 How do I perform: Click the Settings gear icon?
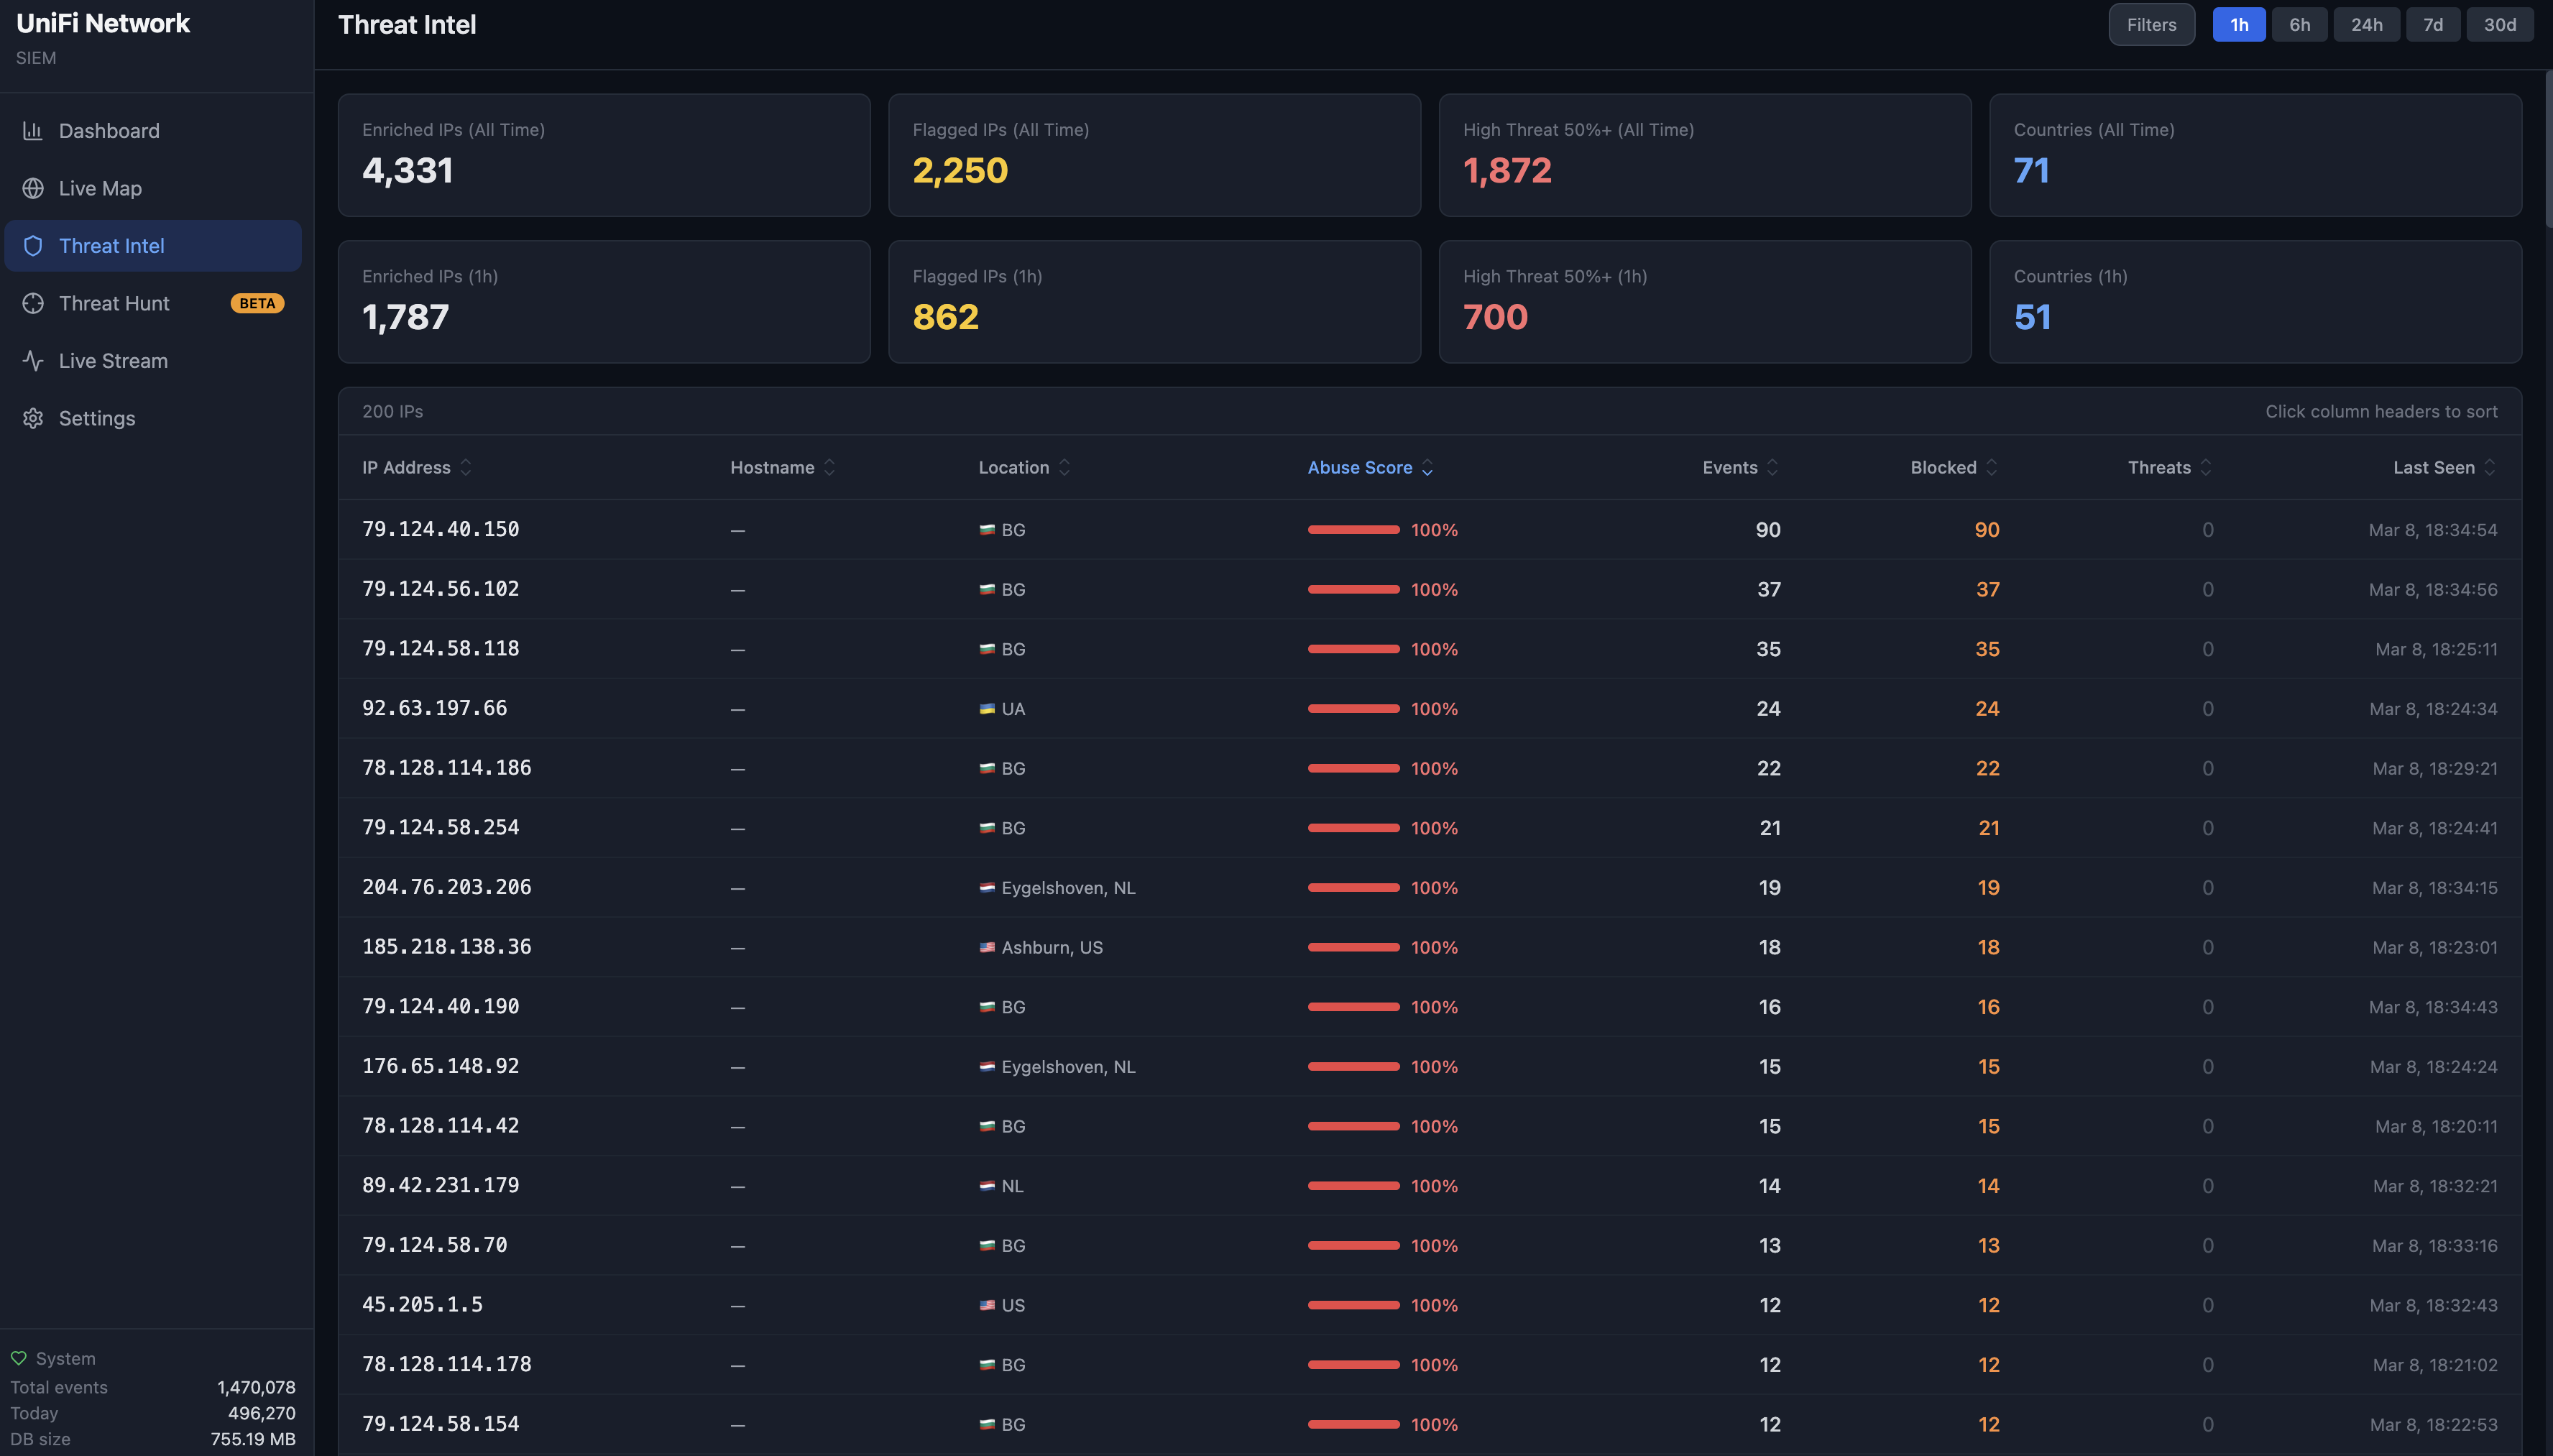33,418
